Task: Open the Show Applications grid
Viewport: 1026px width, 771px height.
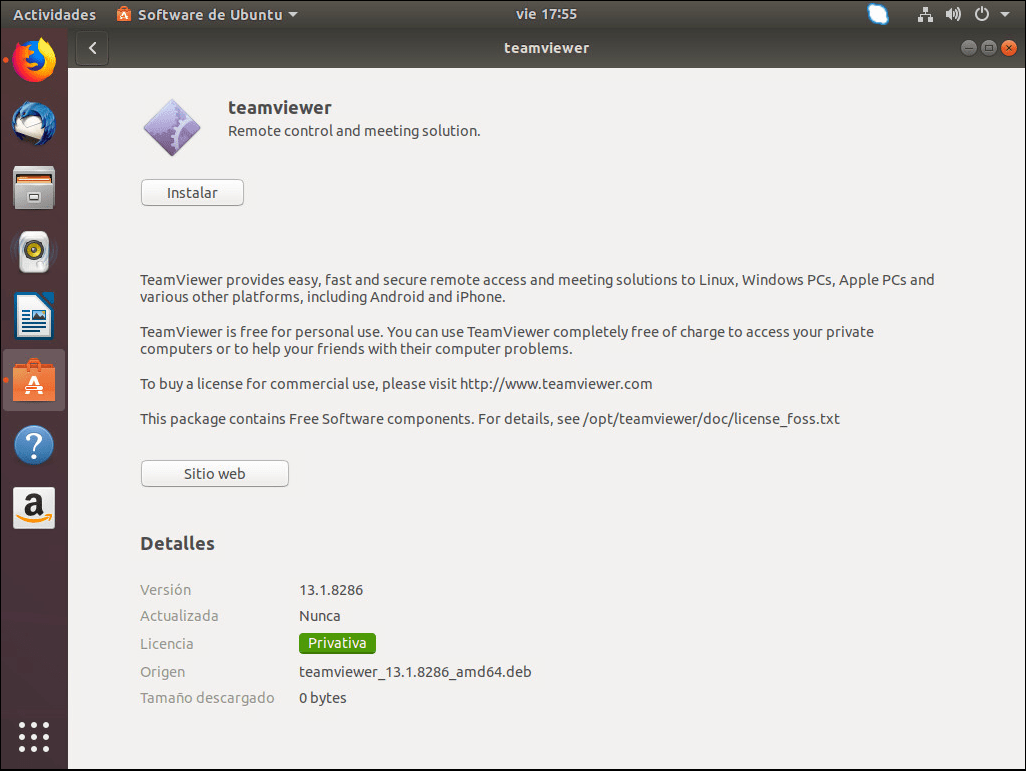Action: click(x=33, y=737)
